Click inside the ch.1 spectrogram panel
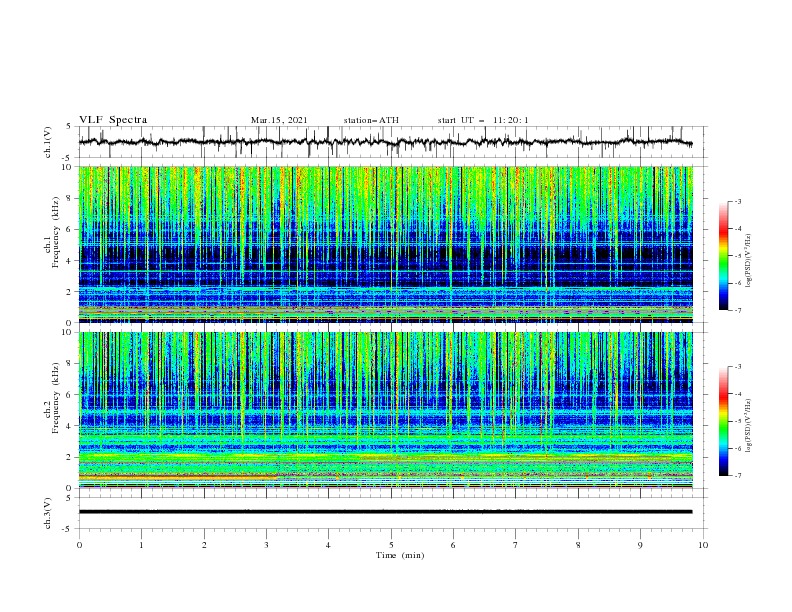The width and height of the screenshot is (792, 612). [x=386, y=244]
